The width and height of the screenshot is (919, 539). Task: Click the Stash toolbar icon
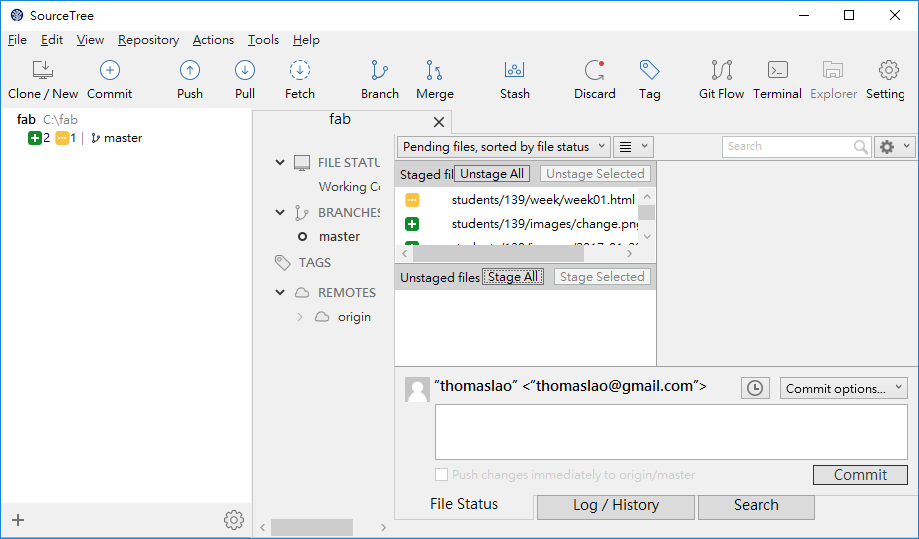pyautogui.click(x=514, y=70)
